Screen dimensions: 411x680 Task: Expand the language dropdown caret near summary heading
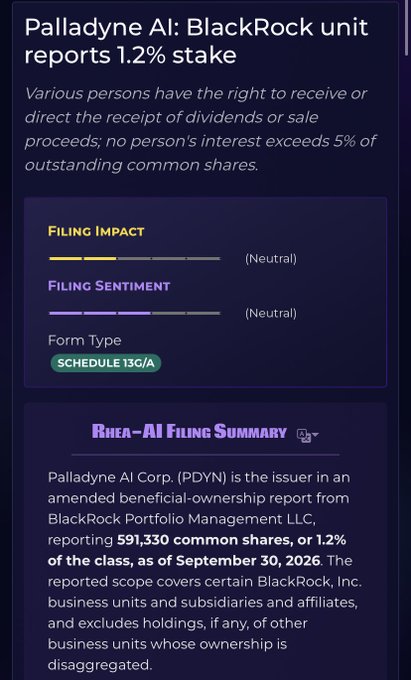point(315,435)
